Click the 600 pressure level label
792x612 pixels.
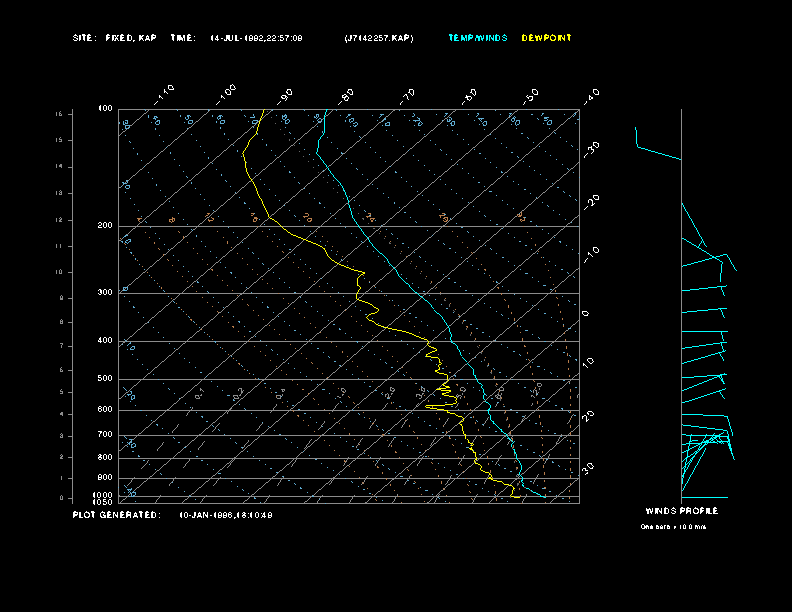pyautogui.click(x=105, y=410)
